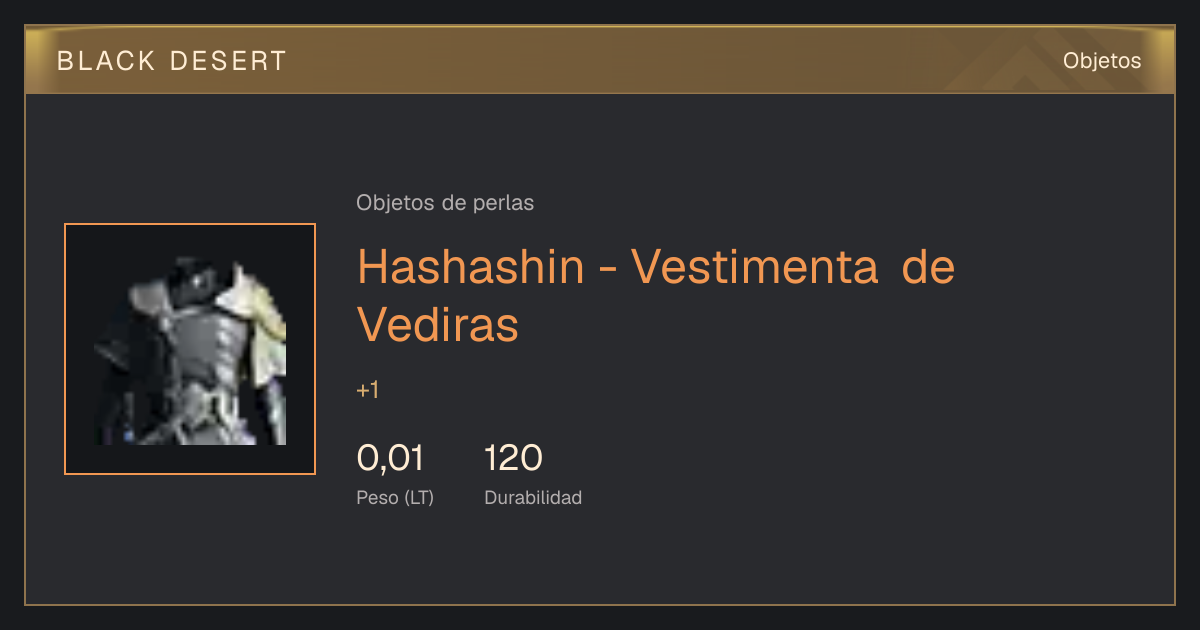Click the word "de" in the item title
The image size is (1200, 630).
[x=928, y=267]
